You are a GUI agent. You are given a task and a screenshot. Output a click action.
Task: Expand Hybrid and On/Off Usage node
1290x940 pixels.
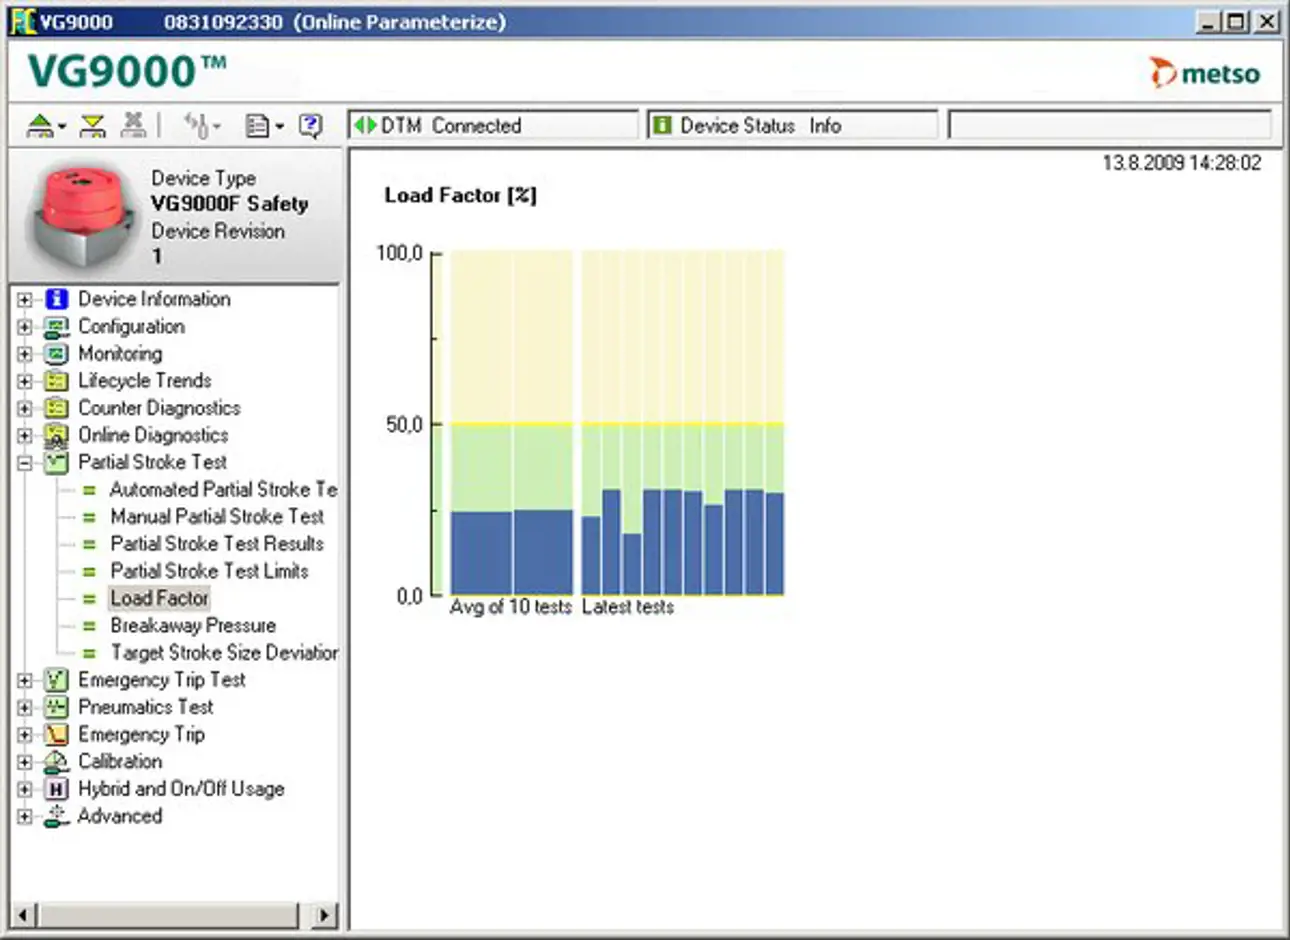click(x=25, y=789)
